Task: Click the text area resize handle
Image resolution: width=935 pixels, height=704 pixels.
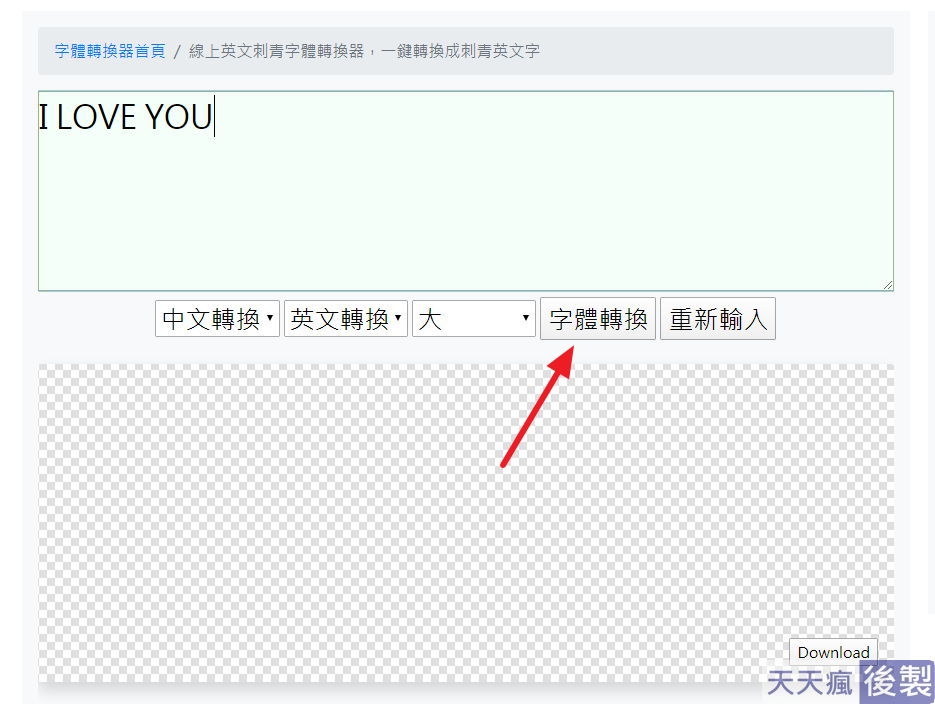Action: 887,285
